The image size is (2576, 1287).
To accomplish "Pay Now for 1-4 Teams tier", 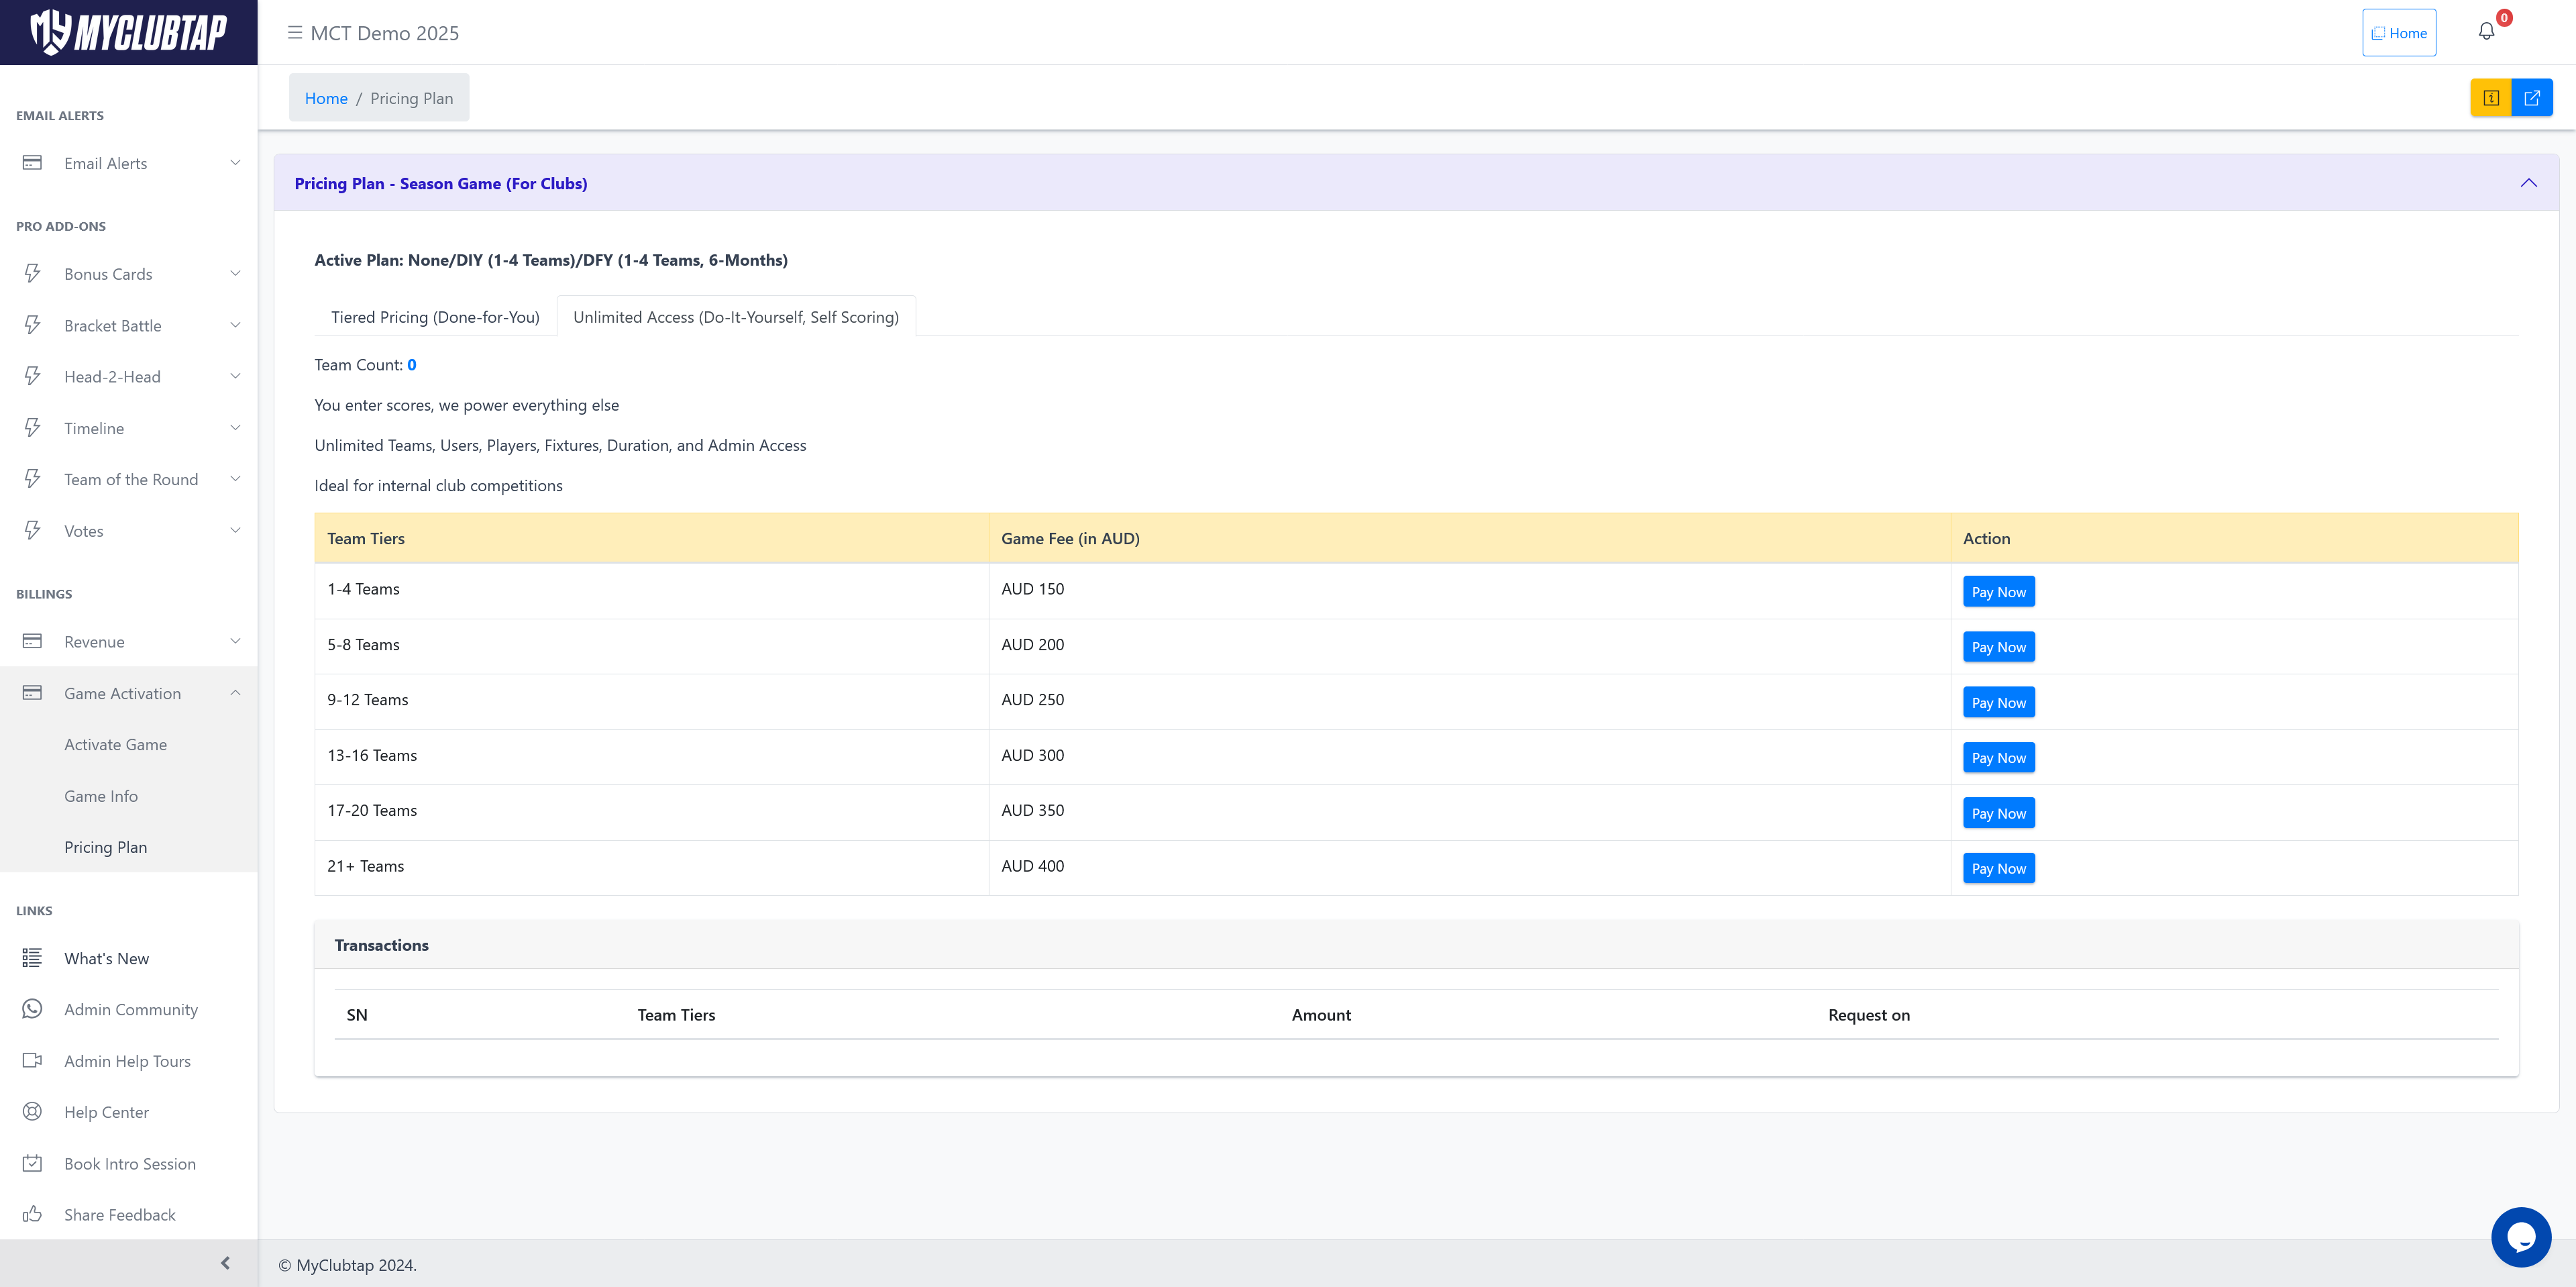I will pos(1998,592).
